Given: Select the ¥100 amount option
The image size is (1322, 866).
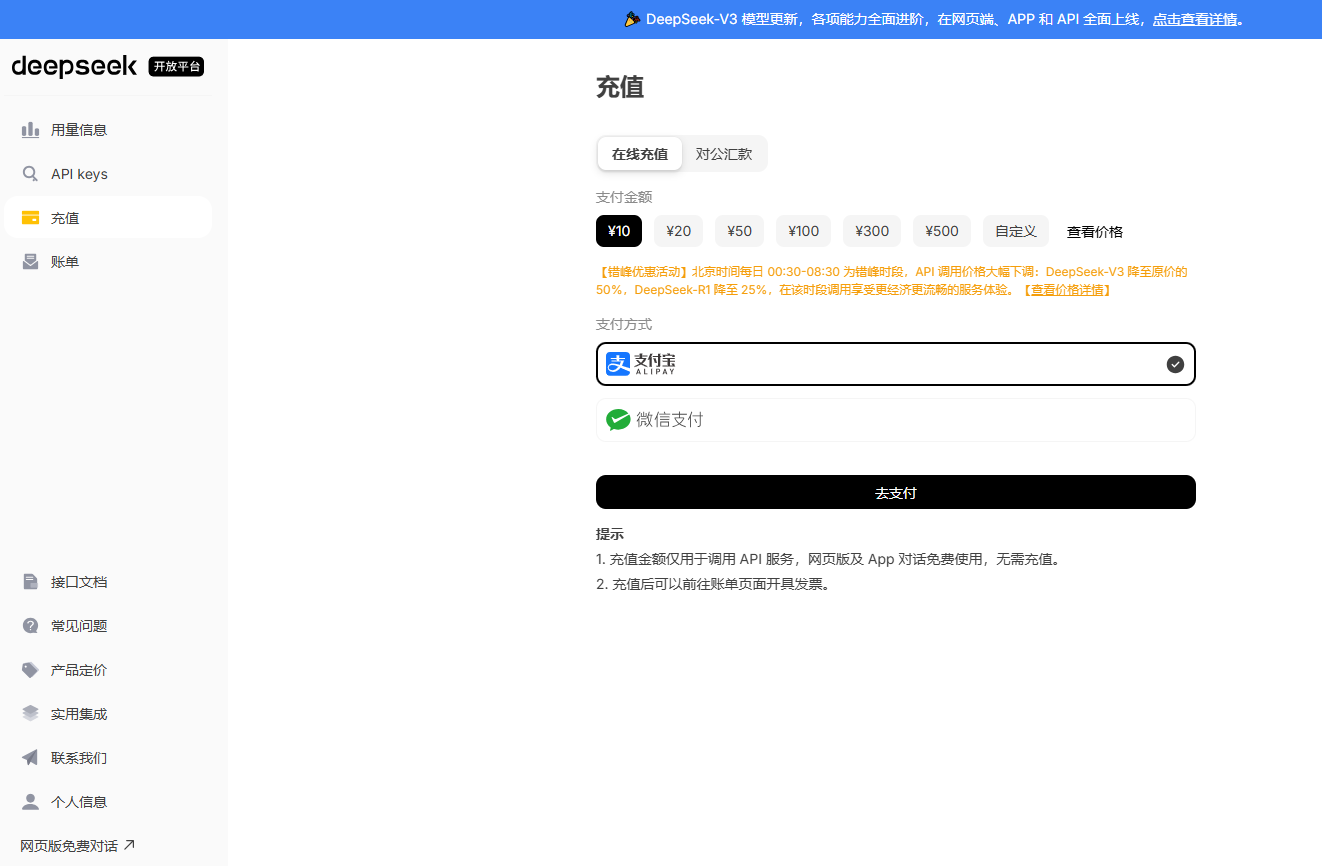Looking at the screenshot, I should (803, 231).
